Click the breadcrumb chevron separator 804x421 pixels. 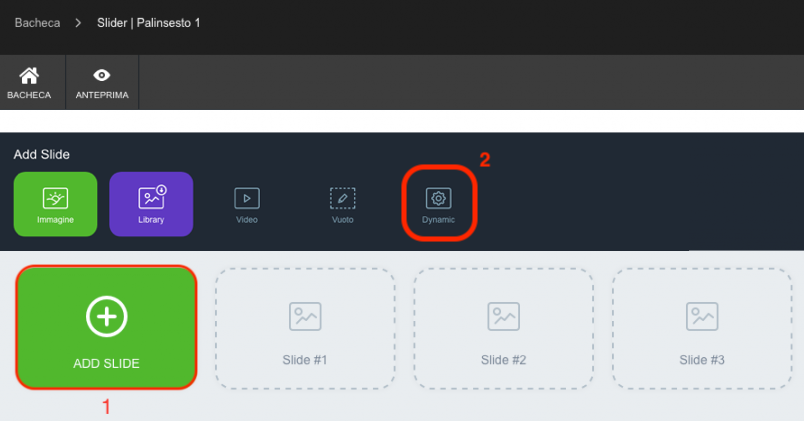pos(78,23)
